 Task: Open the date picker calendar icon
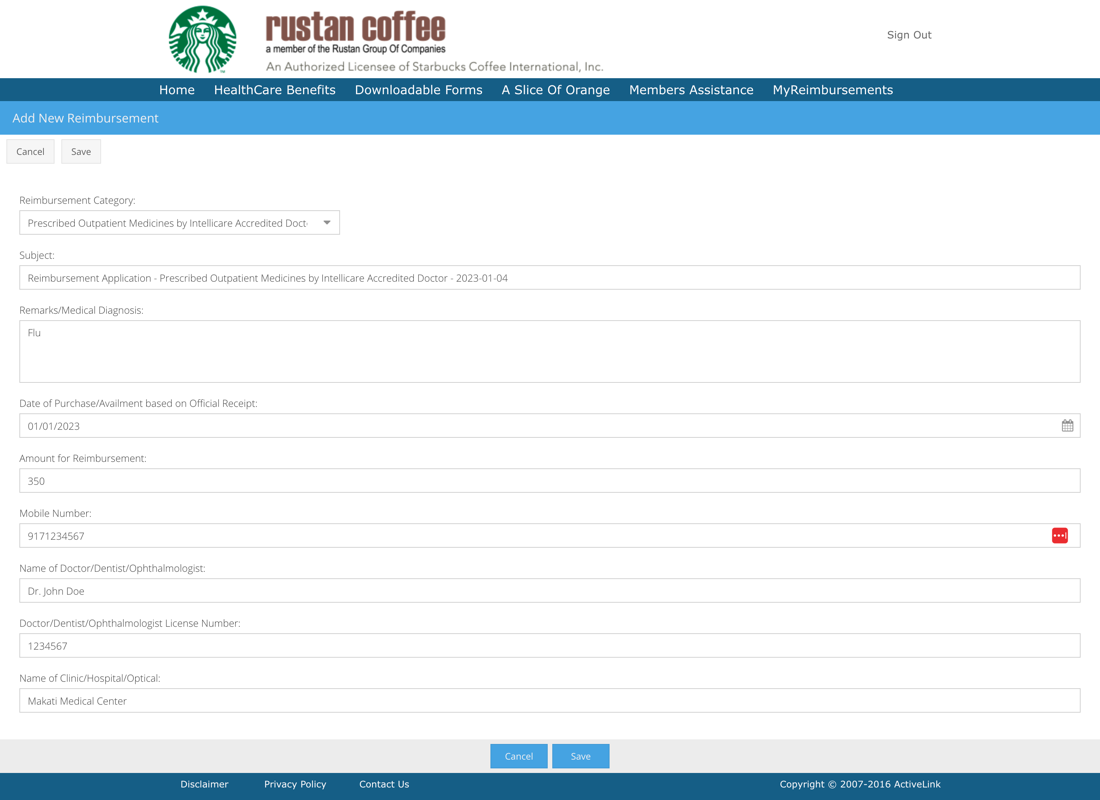1067,426
